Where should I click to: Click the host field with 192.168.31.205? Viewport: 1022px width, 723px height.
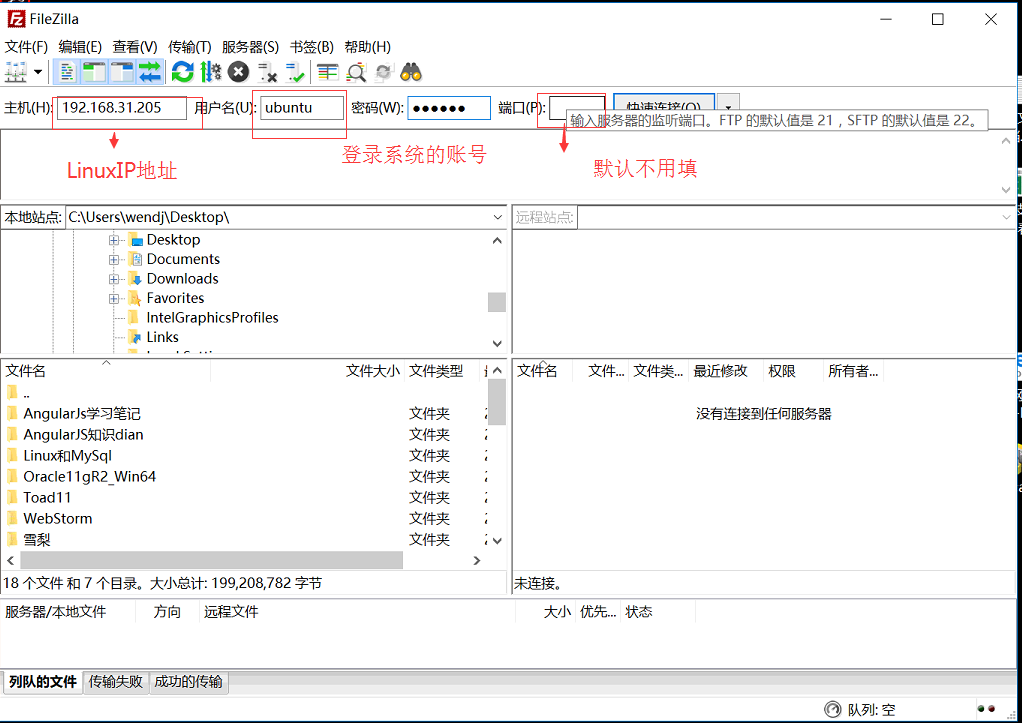click(122, 108)
